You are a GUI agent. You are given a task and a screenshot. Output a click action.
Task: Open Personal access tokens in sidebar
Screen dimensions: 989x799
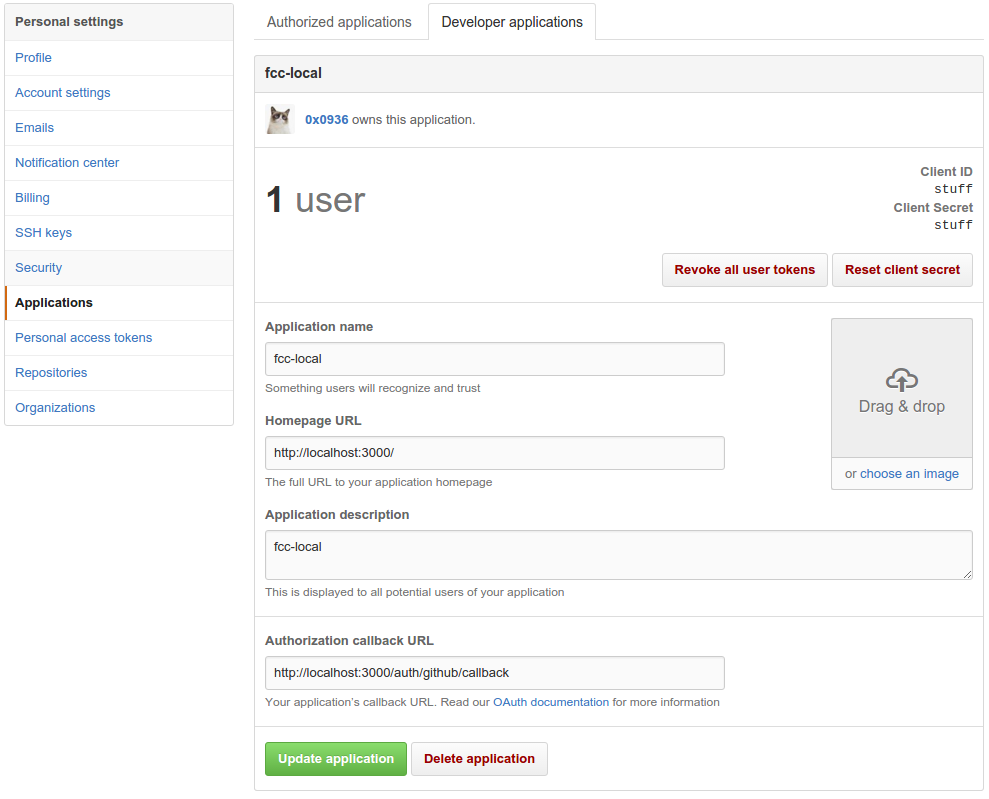point(83,338)
